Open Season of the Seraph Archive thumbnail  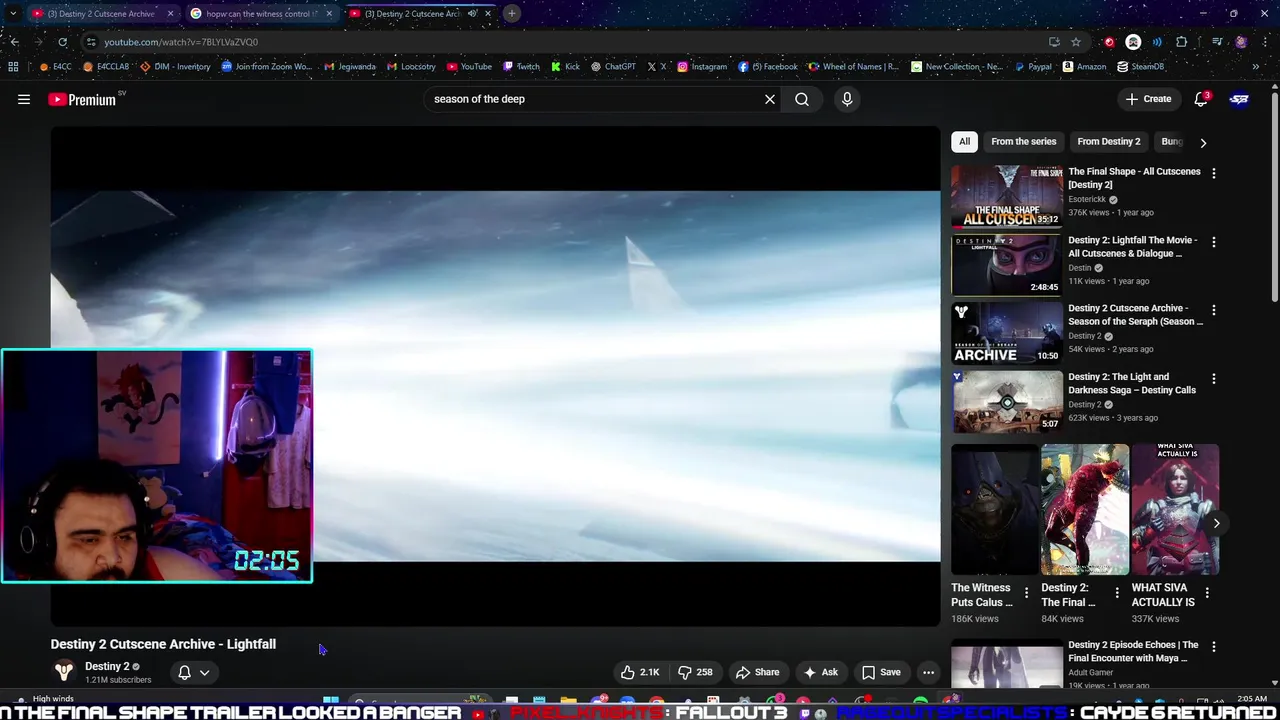1007,333
